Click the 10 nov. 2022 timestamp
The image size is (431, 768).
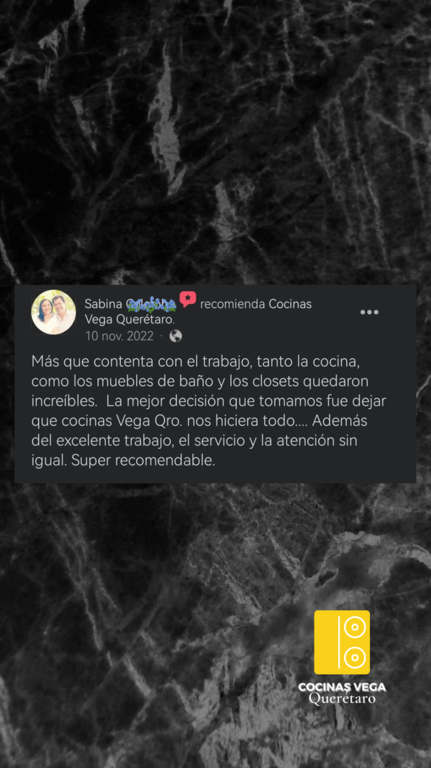coord(119,336)
